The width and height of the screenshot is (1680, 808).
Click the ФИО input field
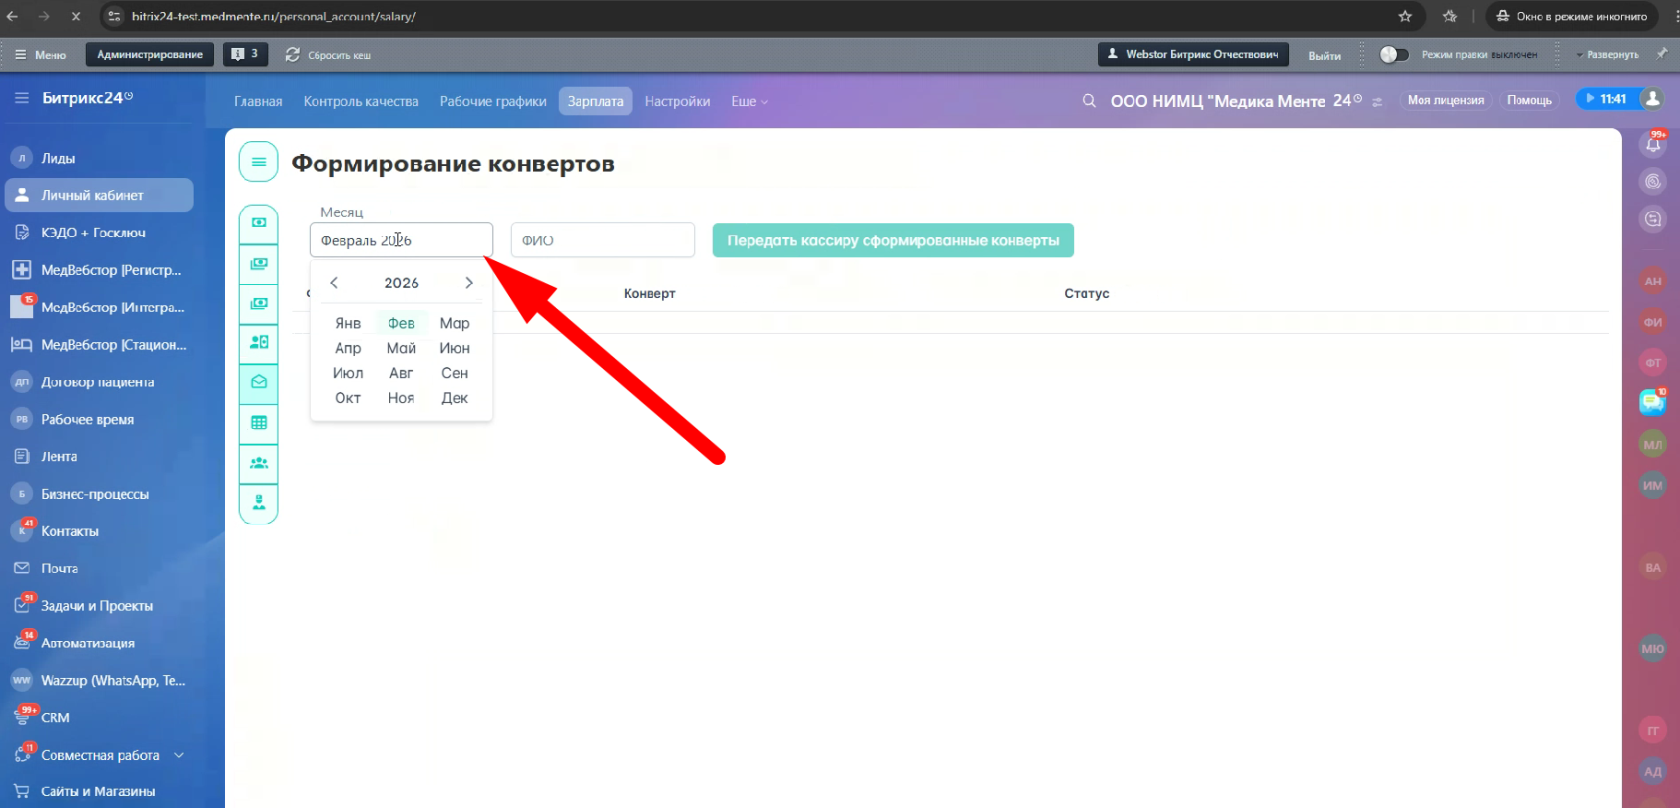click(x=602, y=240)
